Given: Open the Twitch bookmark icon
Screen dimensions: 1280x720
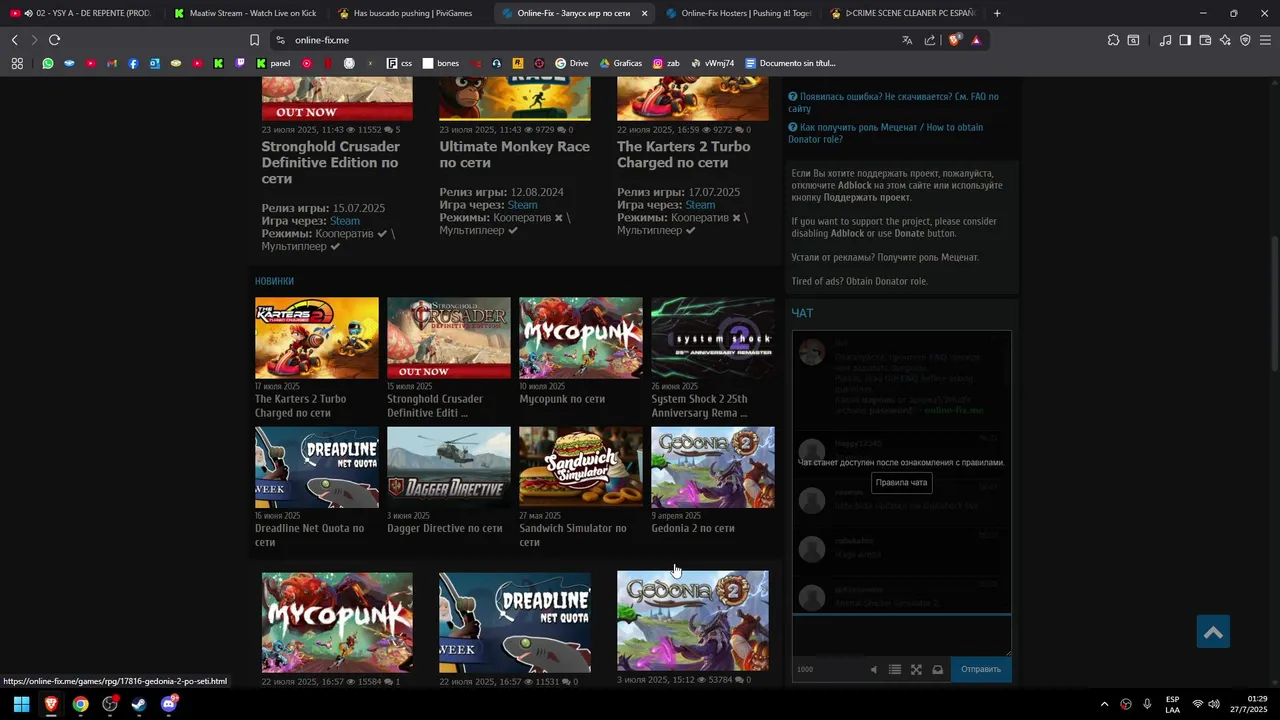Looking at the screenshot, I should tap(240, 63).
